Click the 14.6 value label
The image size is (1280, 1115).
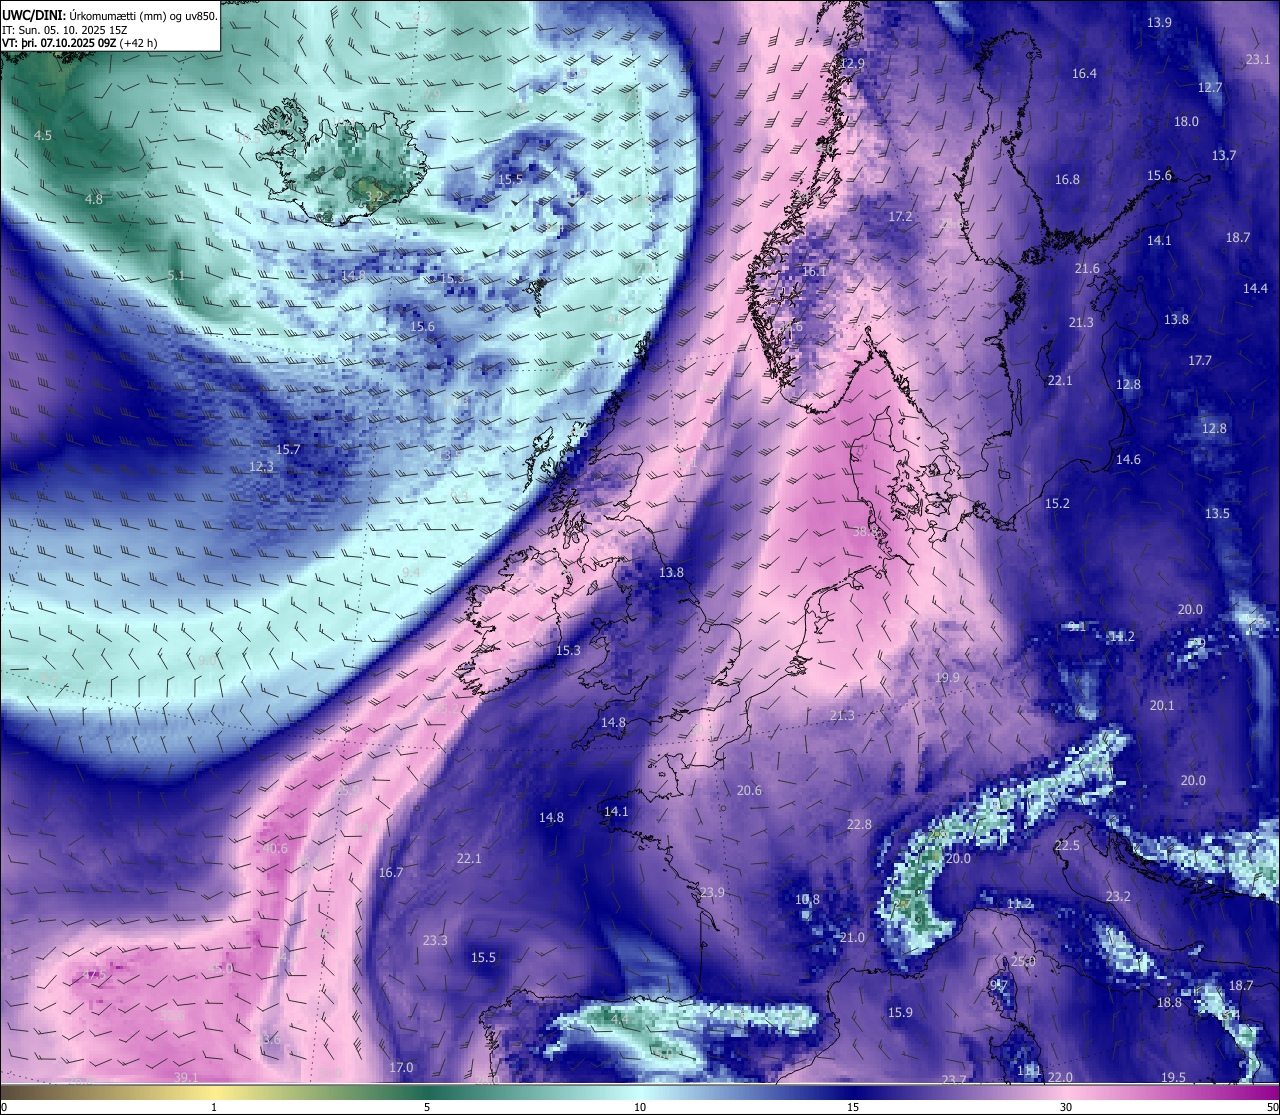click(x=1128, y=460)
